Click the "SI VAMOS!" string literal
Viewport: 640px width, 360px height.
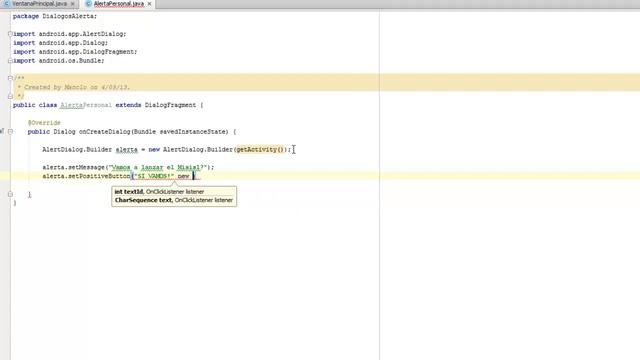click(154, 176)
